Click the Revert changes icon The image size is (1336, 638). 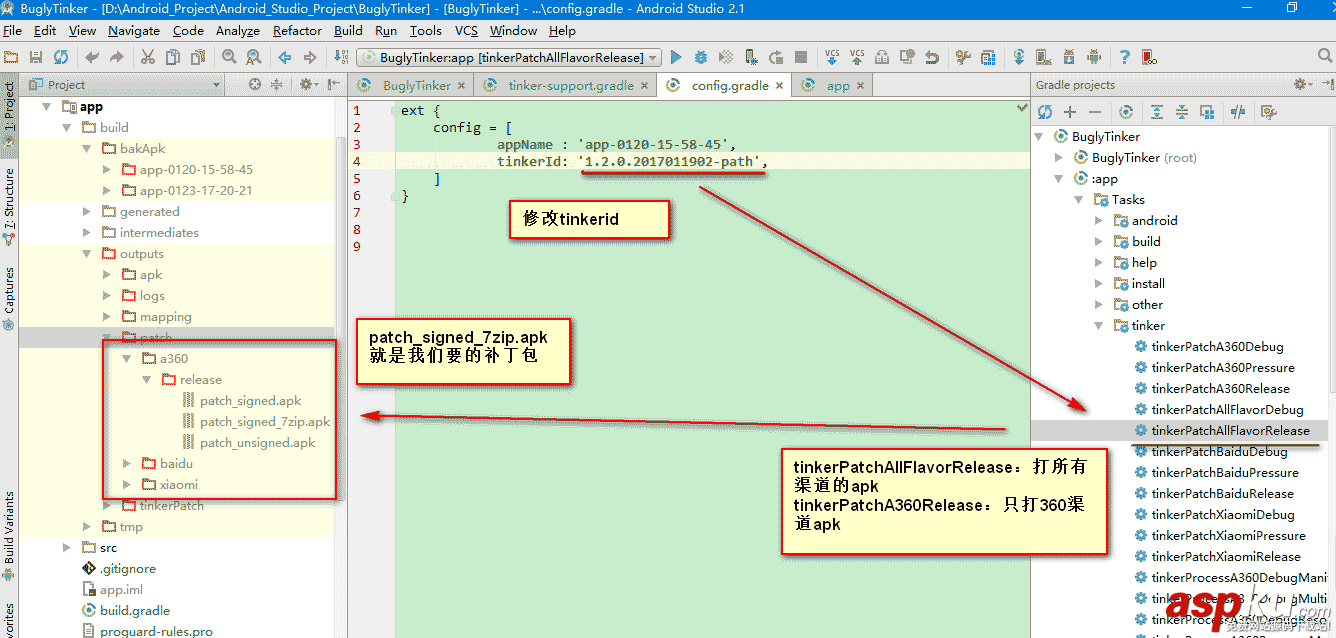tap(932, 58)
